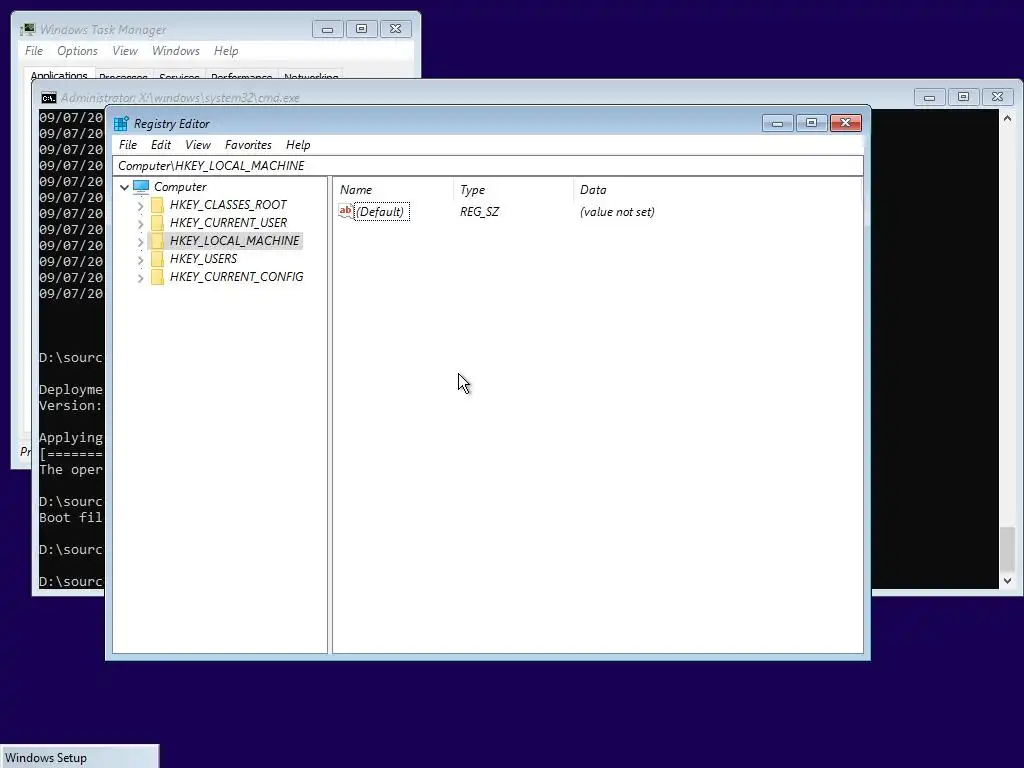Select HKEY_CURRENT_USER in the tree
Viewport: 1024px width, 768px height.
(228, 223)
